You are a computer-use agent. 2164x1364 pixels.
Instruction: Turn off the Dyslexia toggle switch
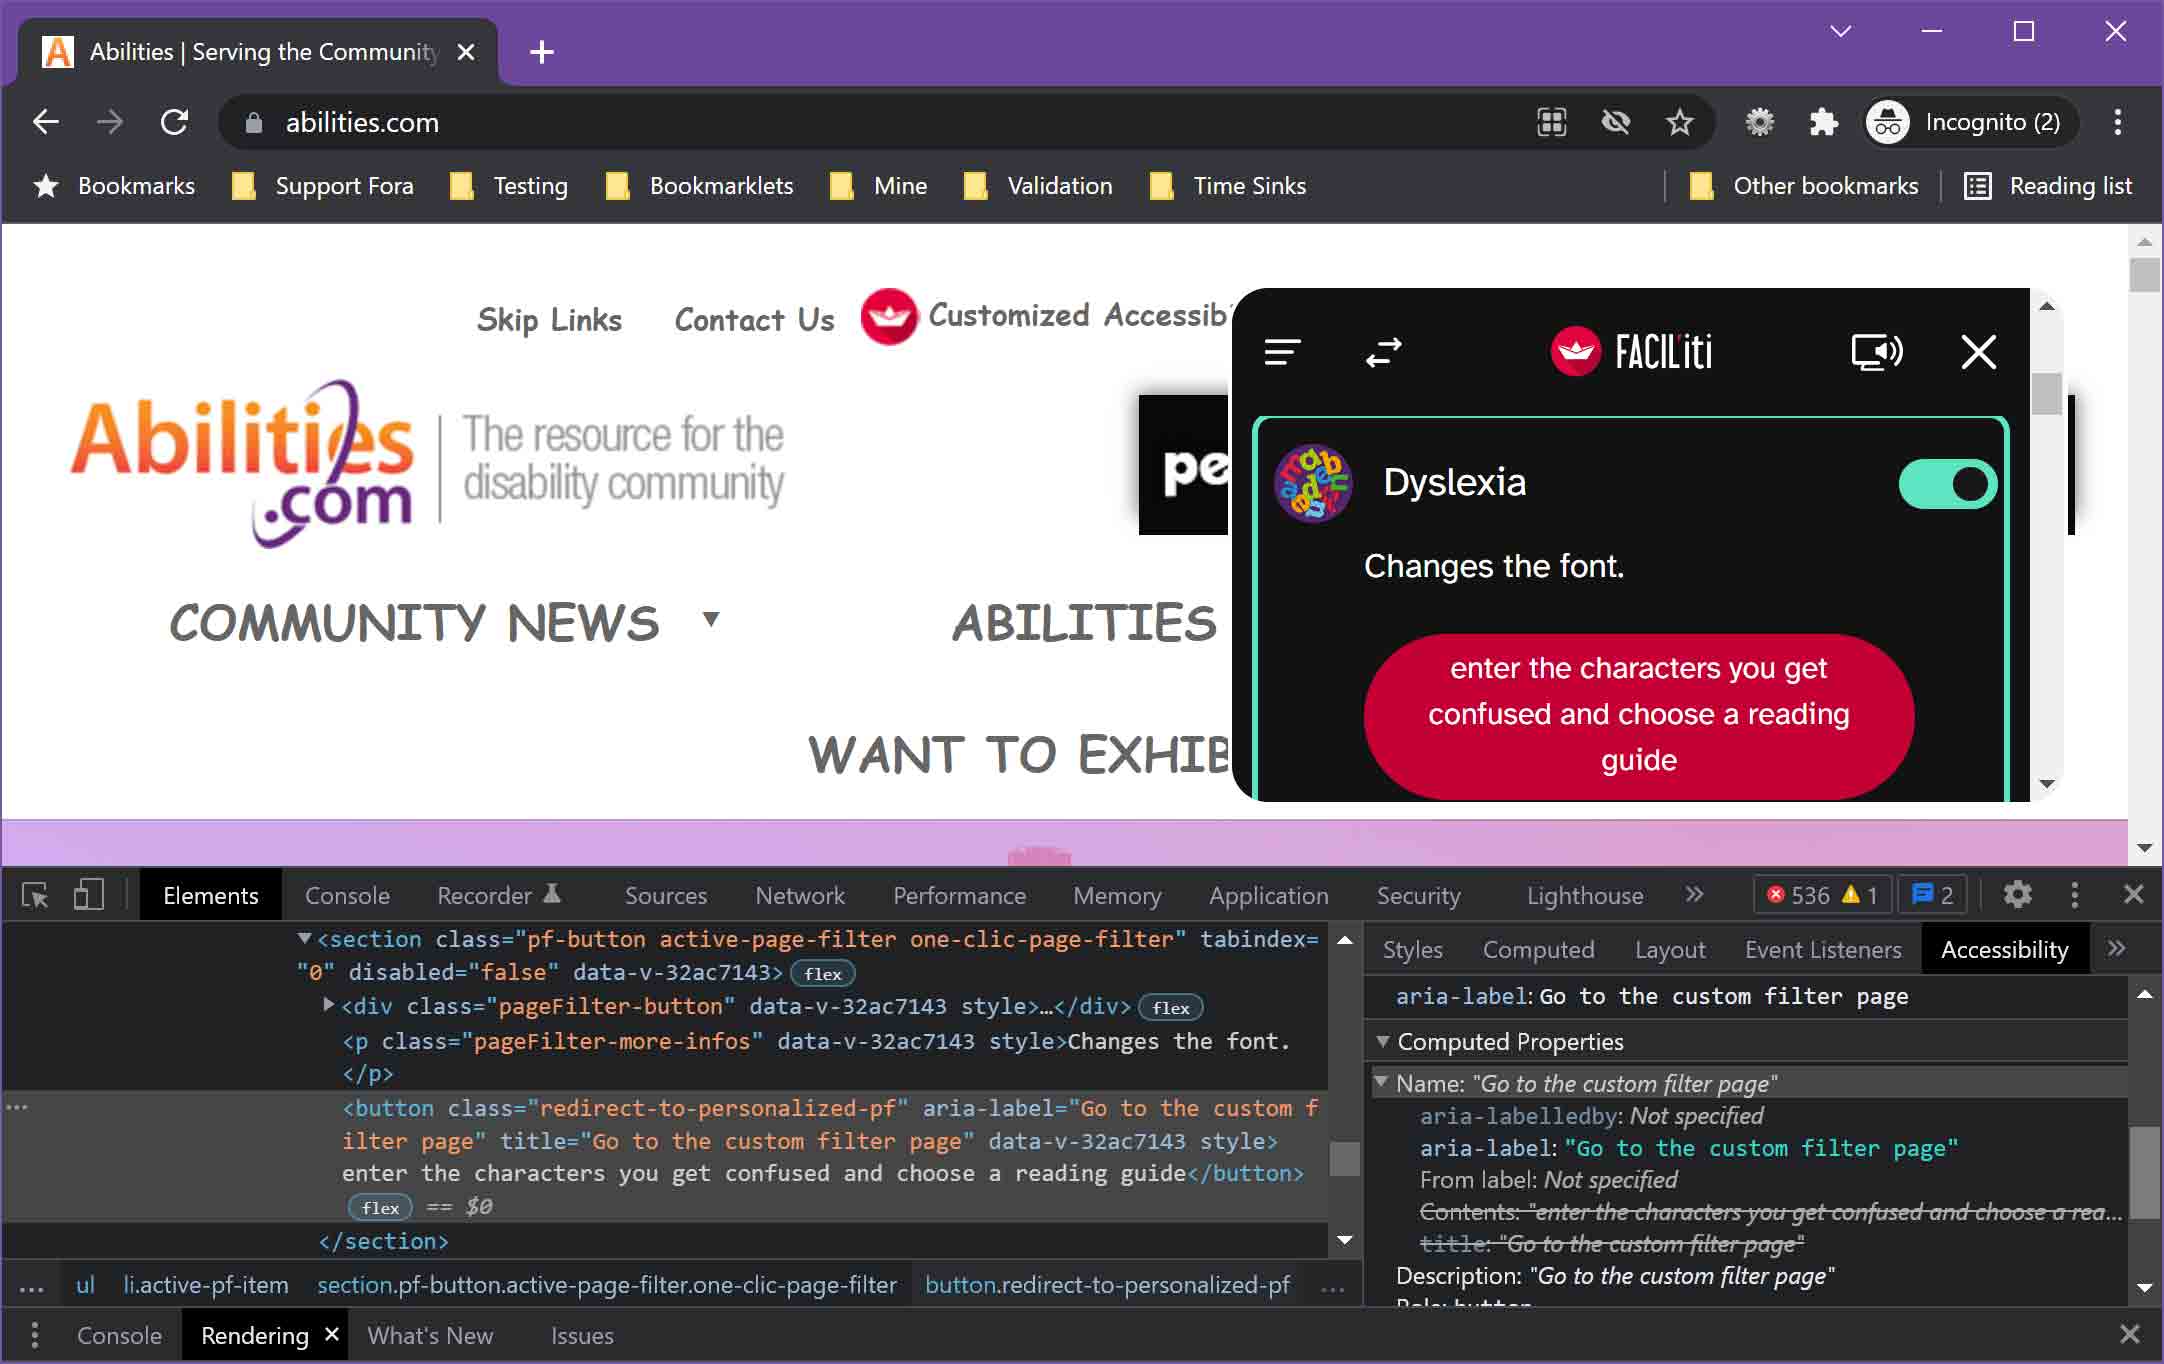point(1947,484)
